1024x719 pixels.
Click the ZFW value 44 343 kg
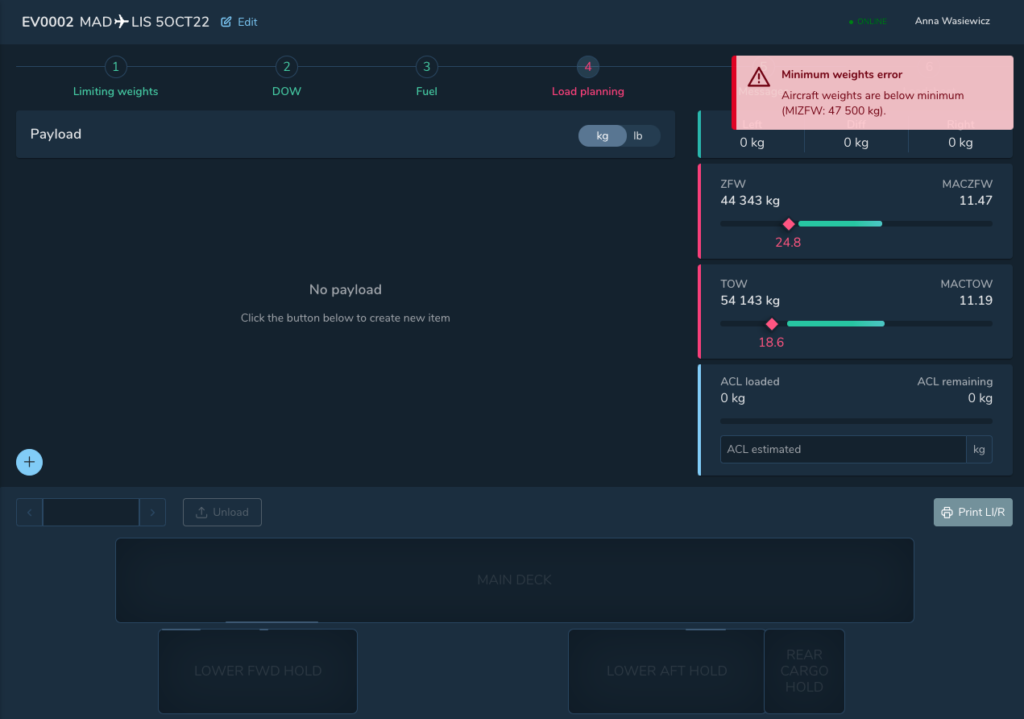point(750,200)
